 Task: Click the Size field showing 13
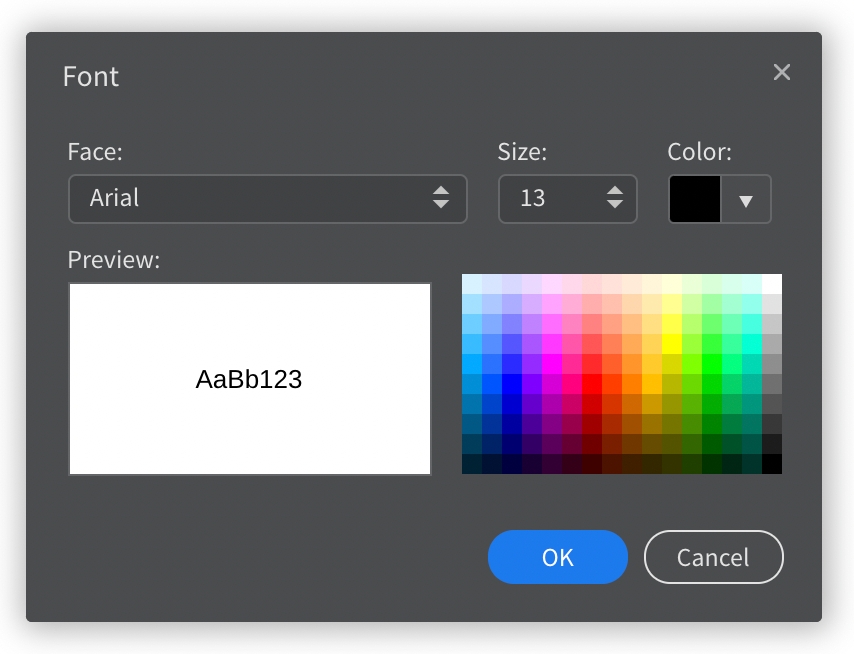568,199
